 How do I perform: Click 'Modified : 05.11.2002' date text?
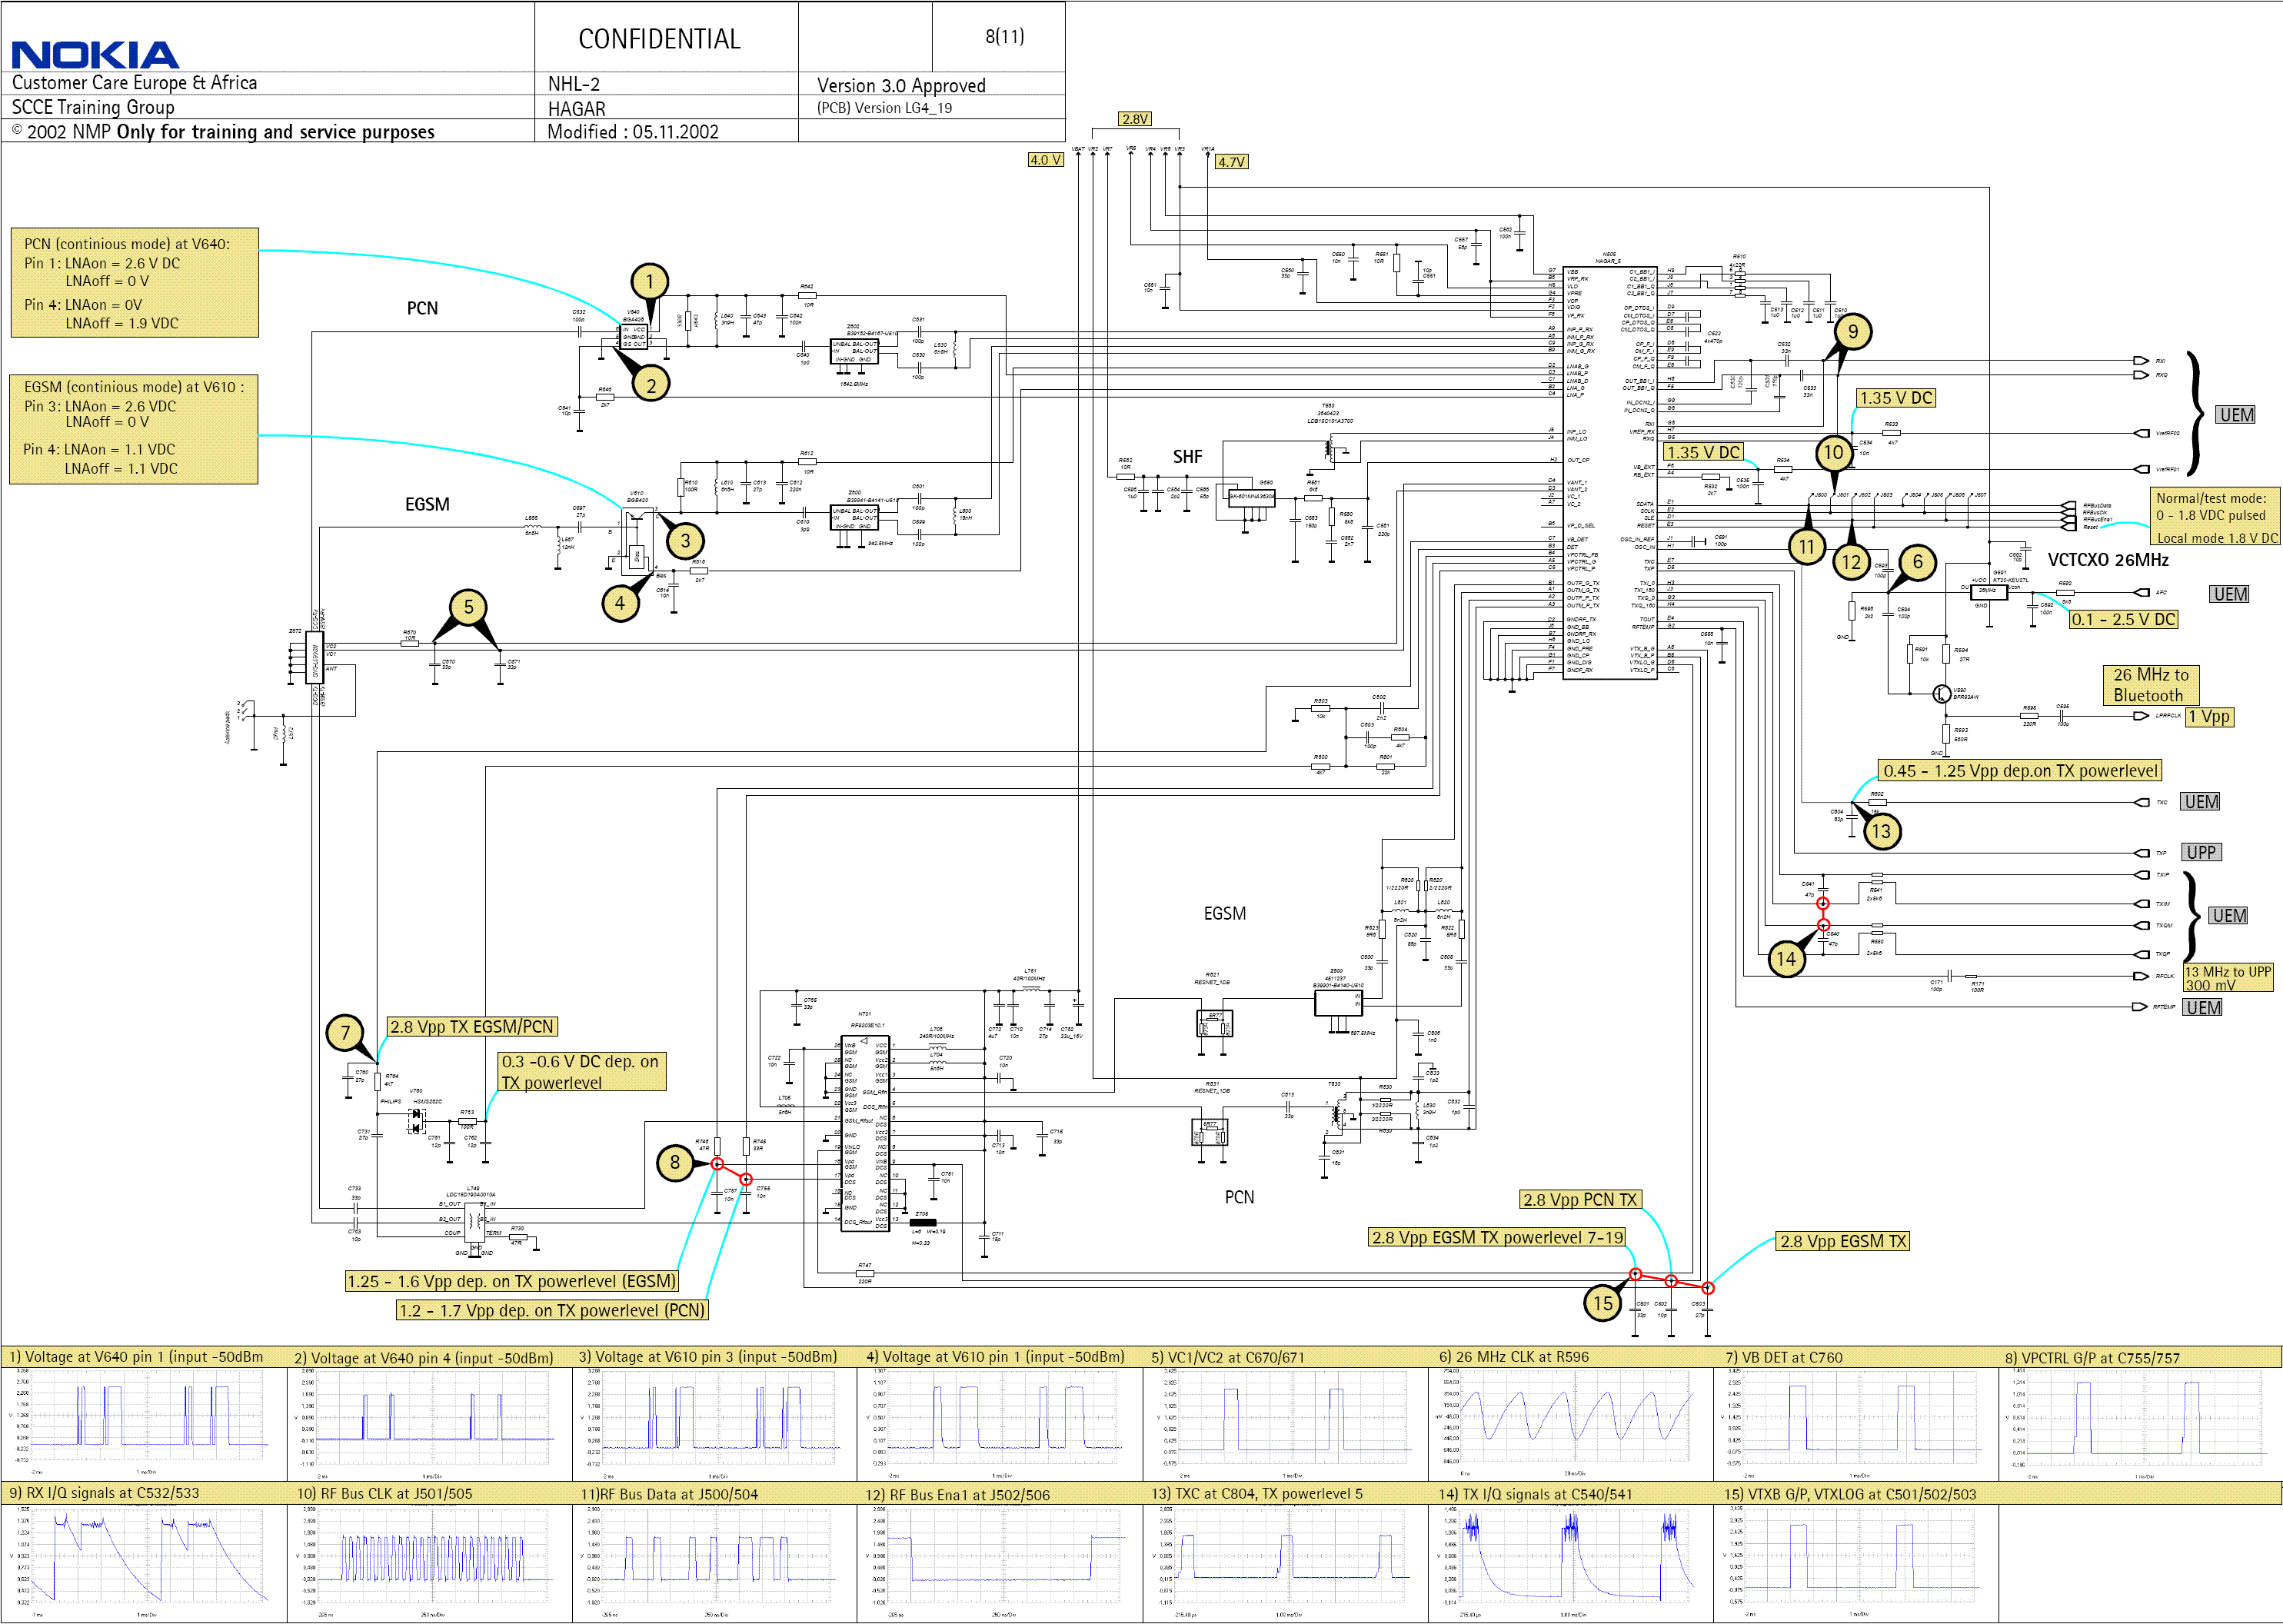pyautogui.click(x=632, y=132)
